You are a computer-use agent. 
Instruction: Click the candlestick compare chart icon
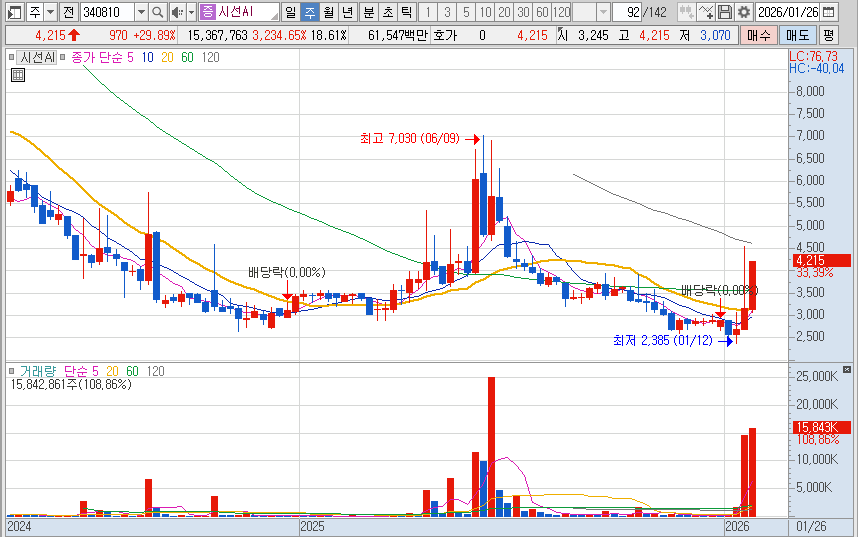click(686, 11)
